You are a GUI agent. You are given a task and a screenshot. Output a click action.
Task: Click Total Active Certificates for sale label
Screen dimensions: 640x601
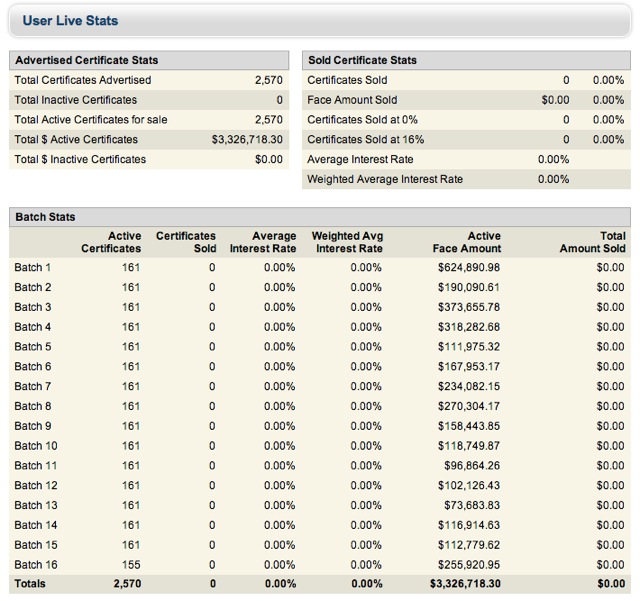pos(91,120)
